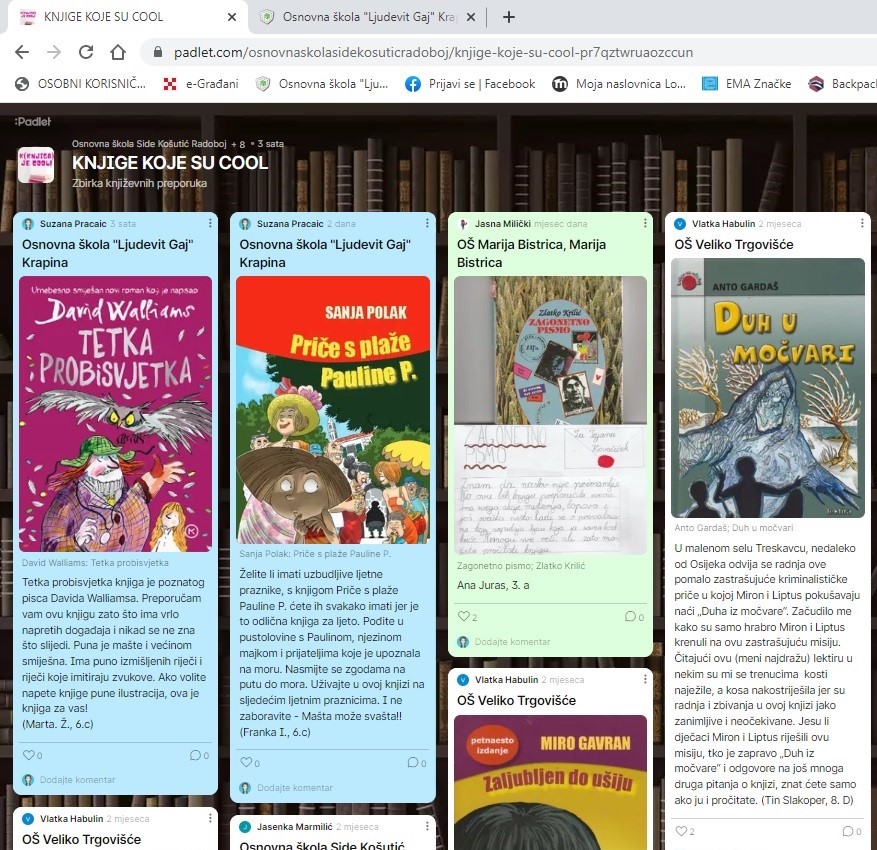Image resolution: width=877 pixels, height=850 pixels.
Task: Open the Priče s plaže Pauline P. cover image
Action: (333, 410)
